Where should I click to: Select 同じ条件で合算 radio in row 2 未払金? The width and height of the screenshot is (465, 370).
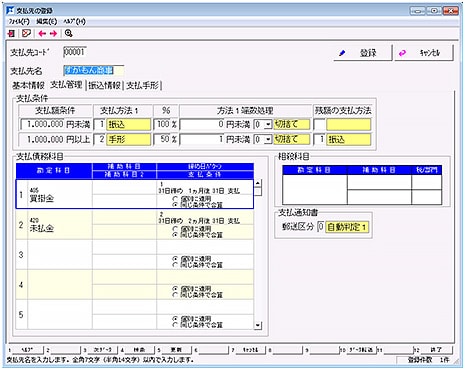point(175,235)
